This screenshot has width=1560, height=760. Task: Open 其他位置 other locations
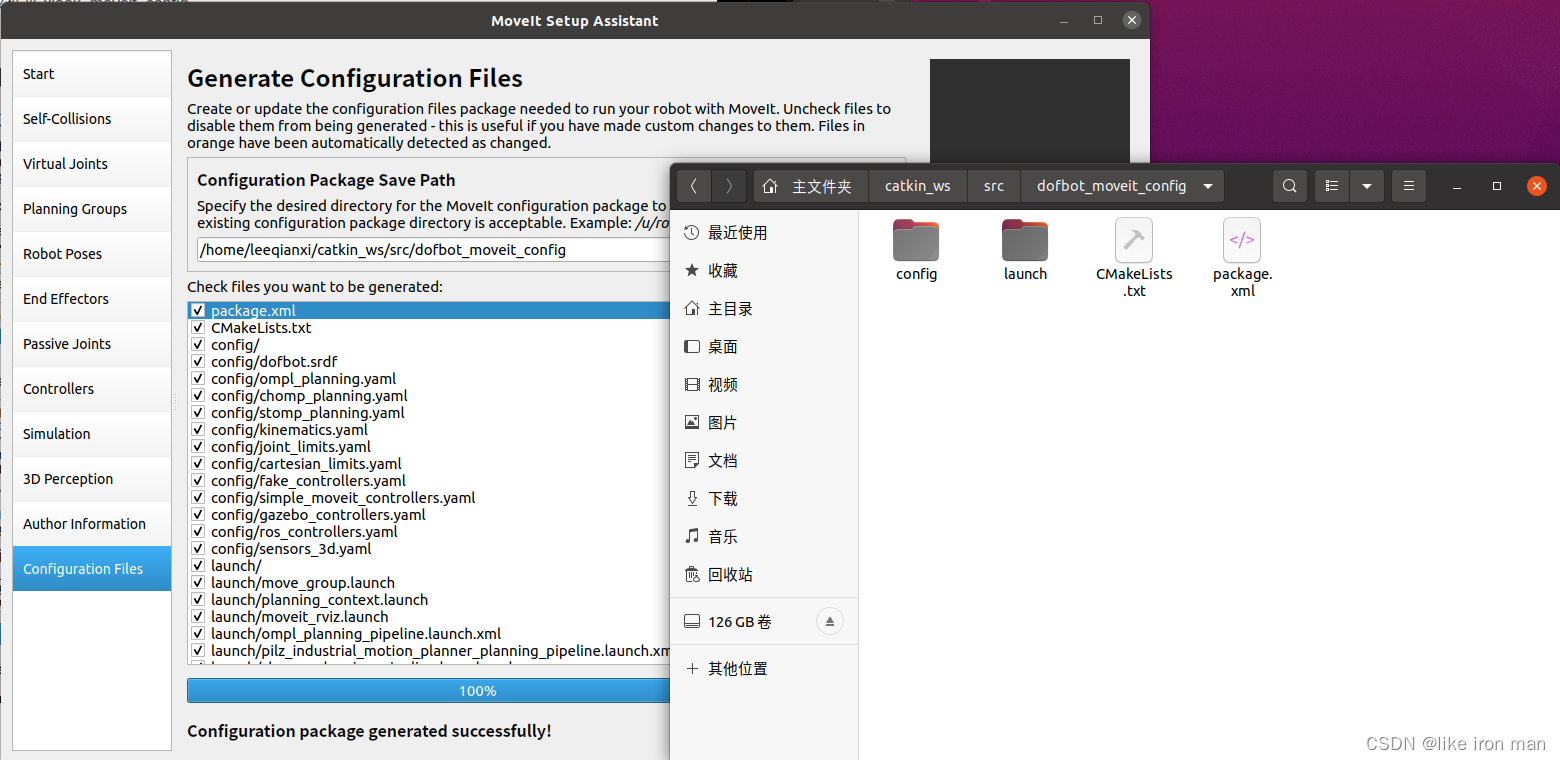coord(764,669)
